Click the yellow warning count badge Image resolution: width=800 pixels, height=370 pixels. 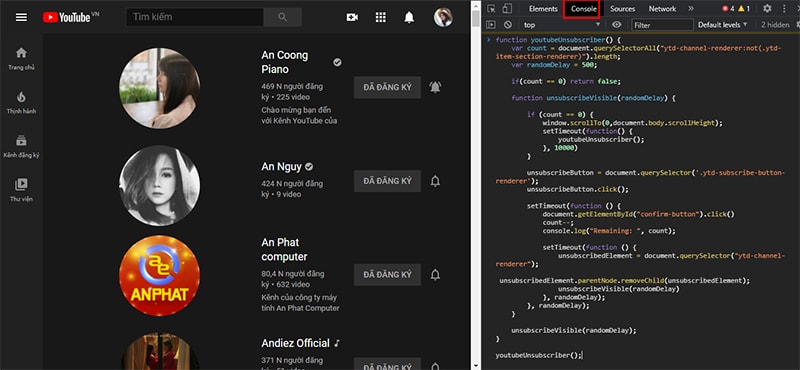pyautogui.click(x=744, y=9)
